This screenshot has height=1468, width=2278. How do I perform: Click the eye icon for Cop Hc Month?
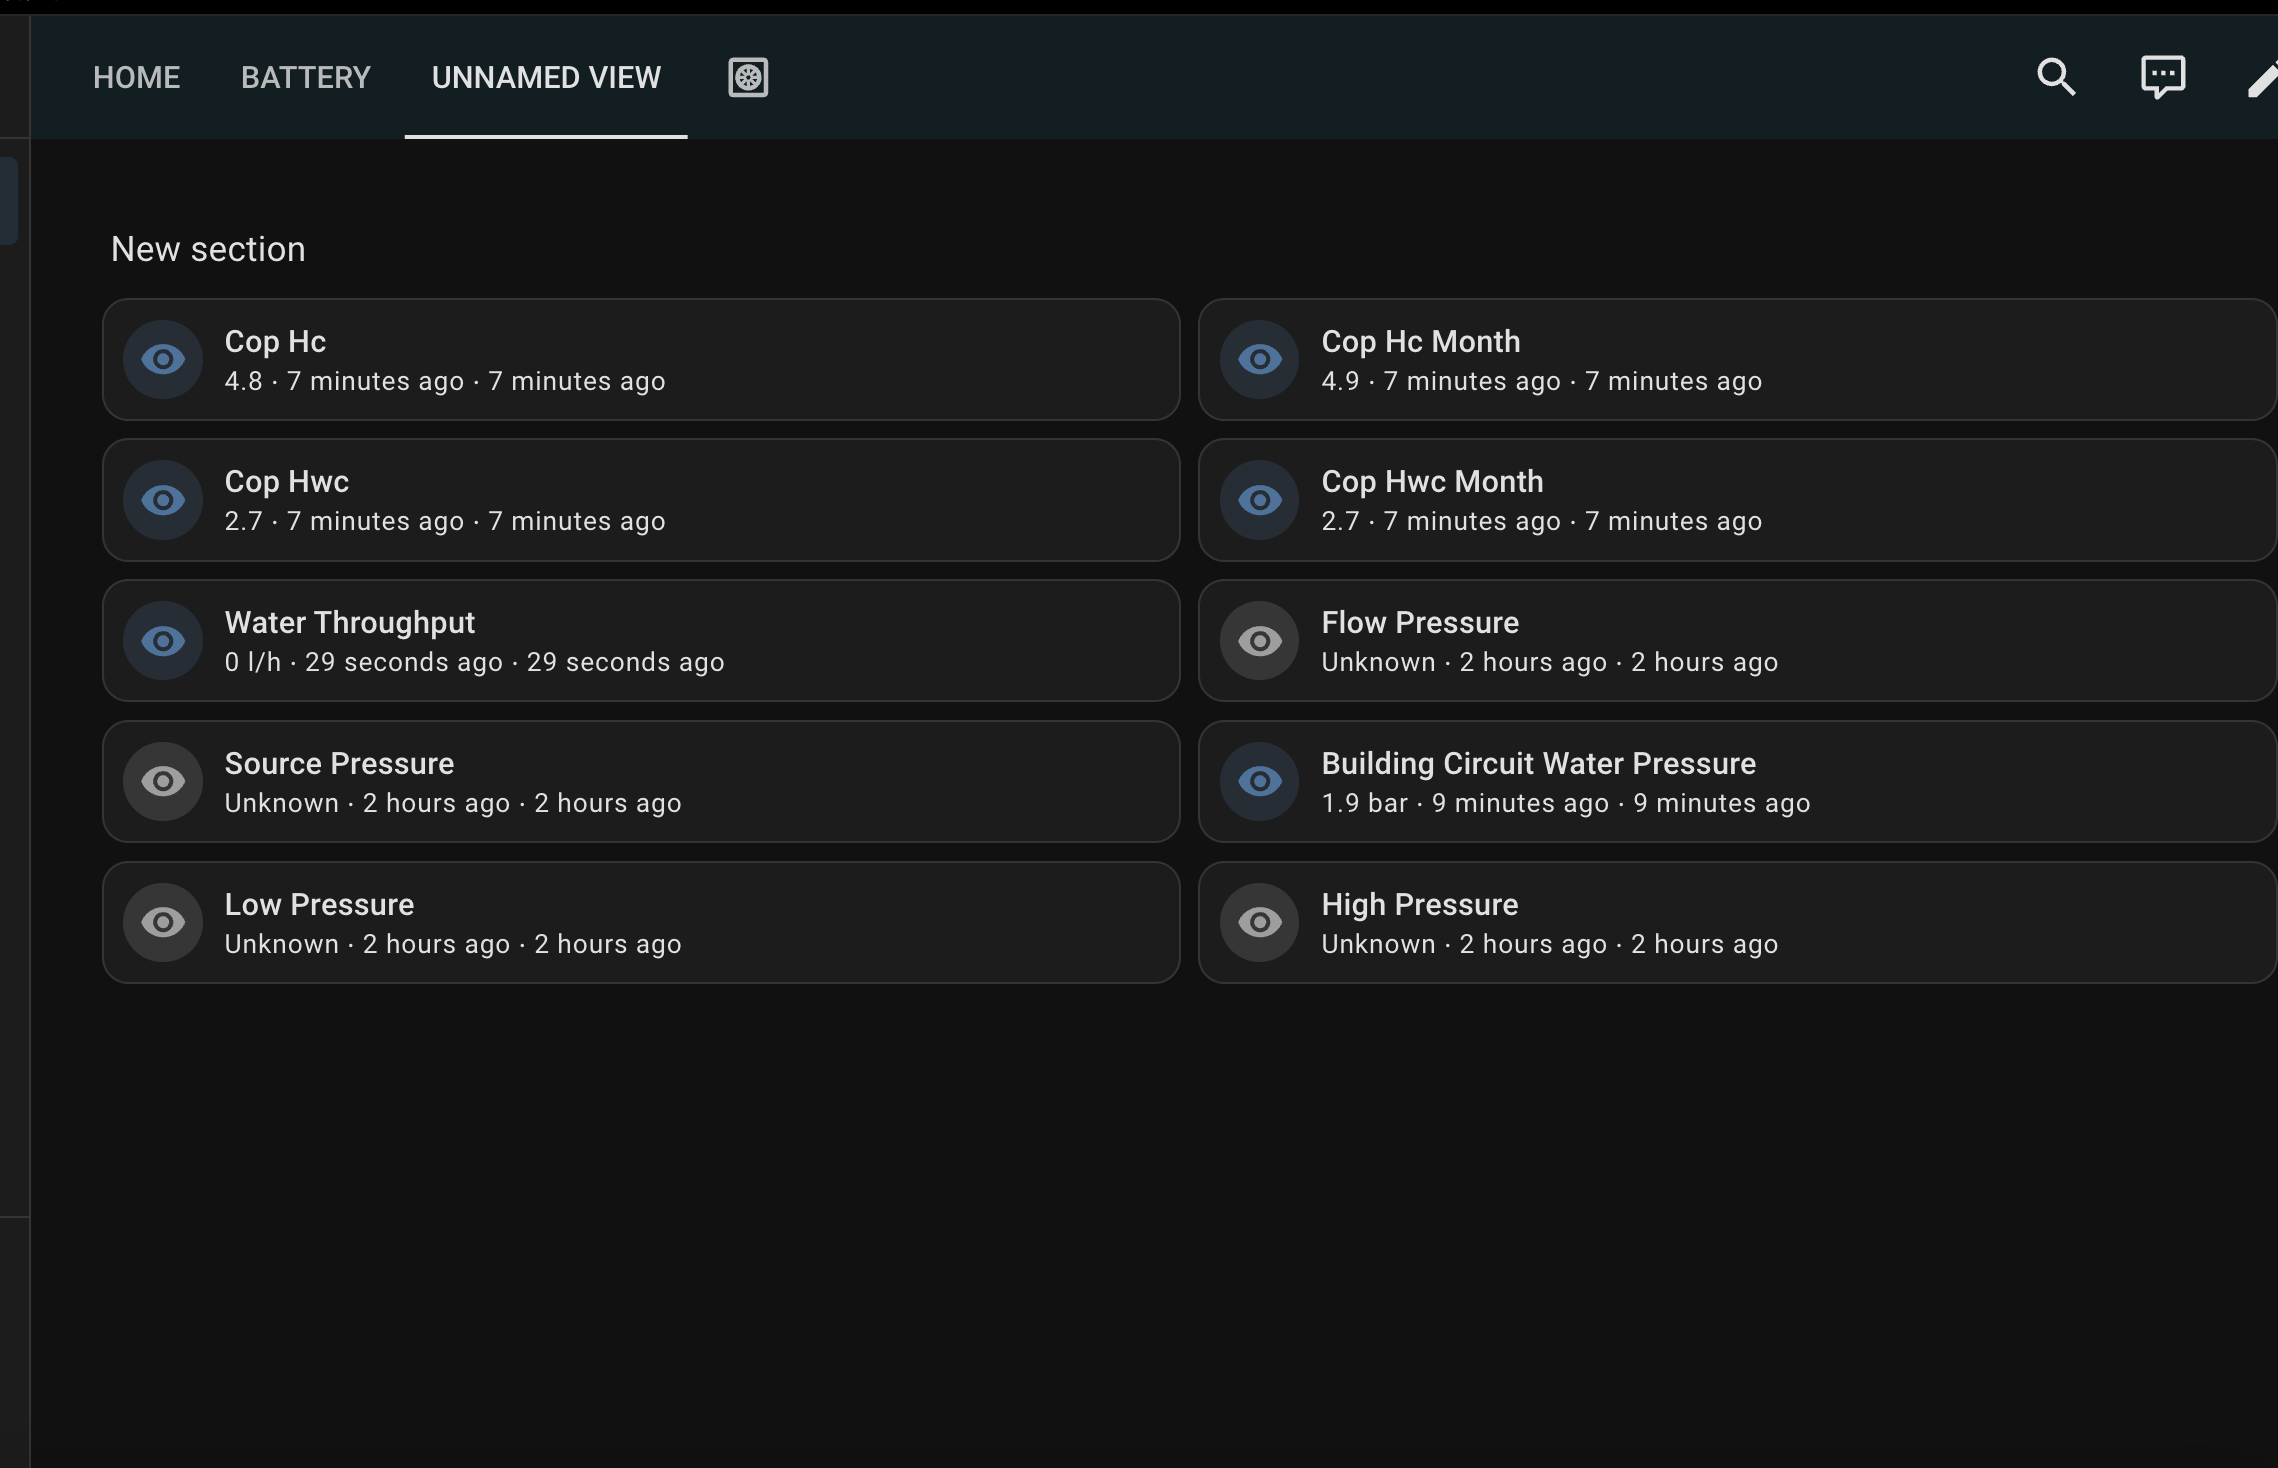[x=1260, y=359]
